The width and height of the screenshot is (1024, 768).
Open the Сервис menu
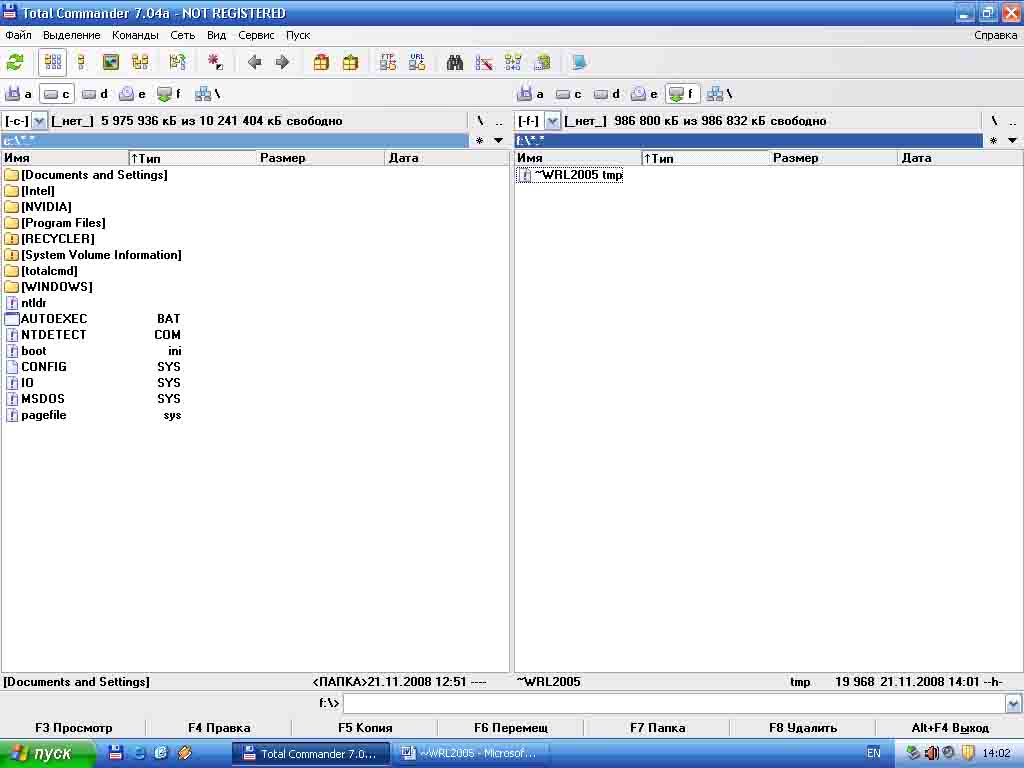[256, 35]
